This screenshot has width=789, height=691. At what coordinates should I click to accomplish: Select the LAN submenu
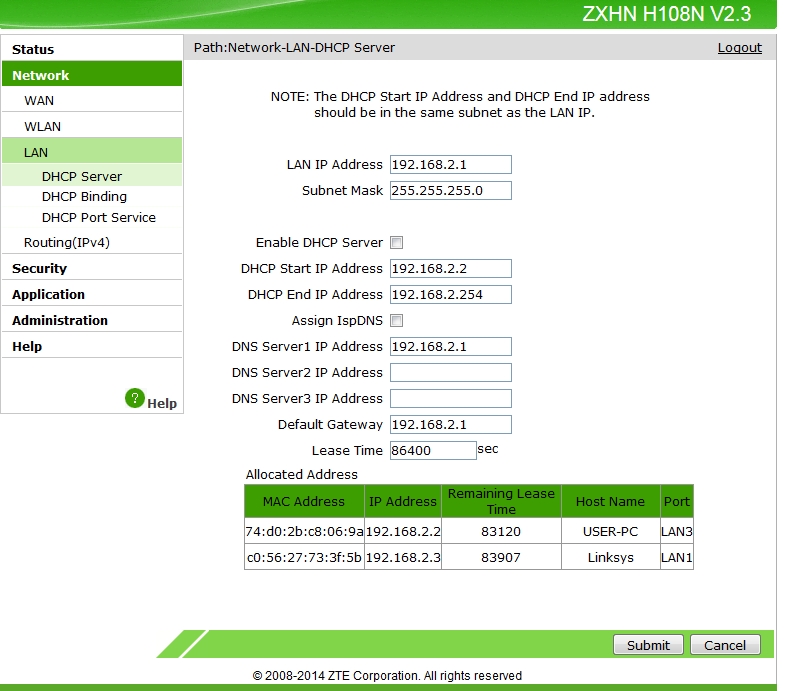tap(92, 152)
